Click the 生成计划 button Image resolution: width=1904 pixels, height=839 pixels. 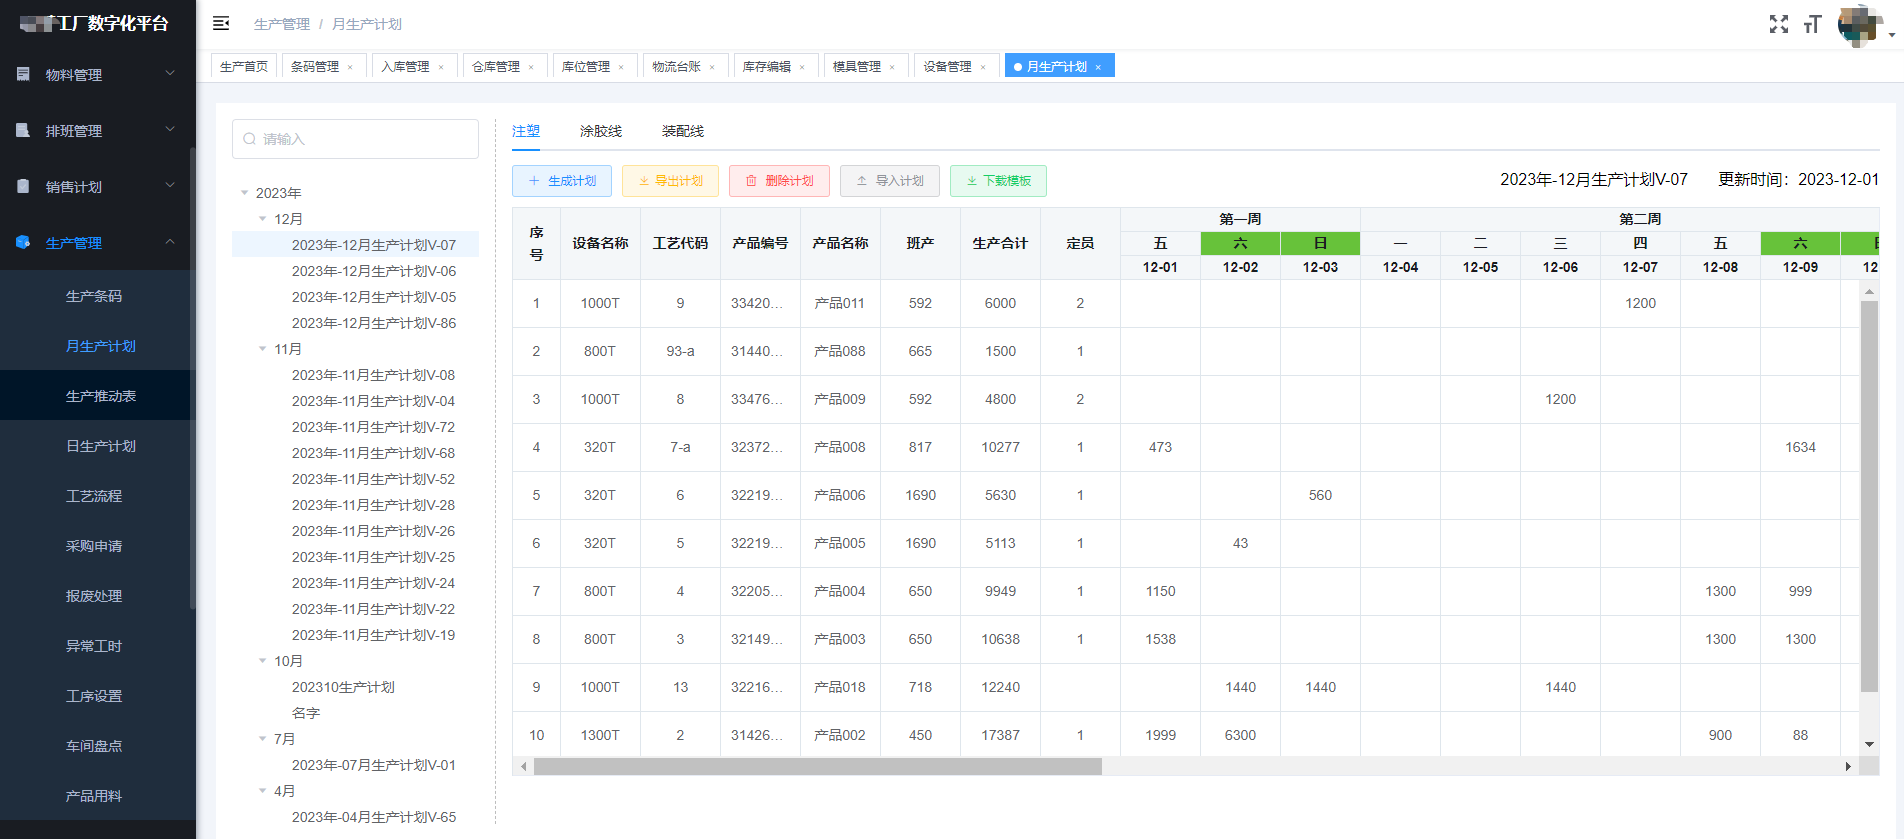(563, 181)
